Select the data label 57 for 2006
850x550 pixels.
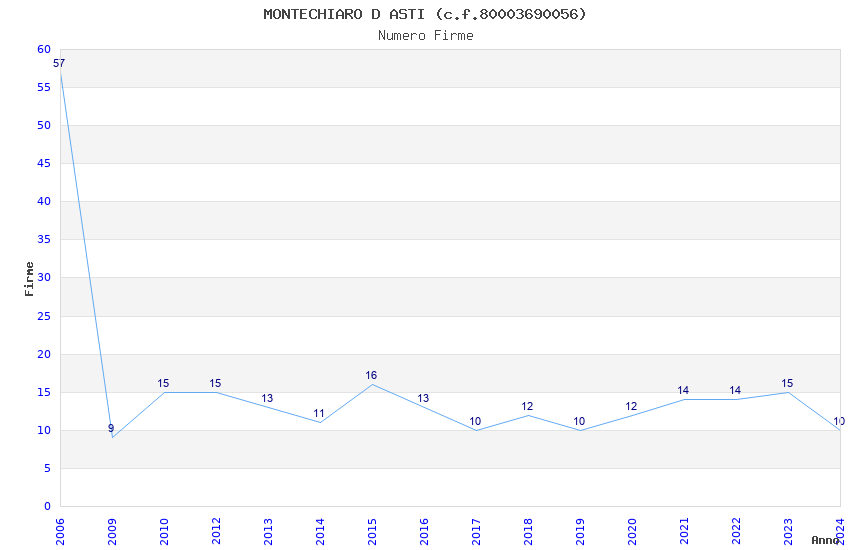59,63
